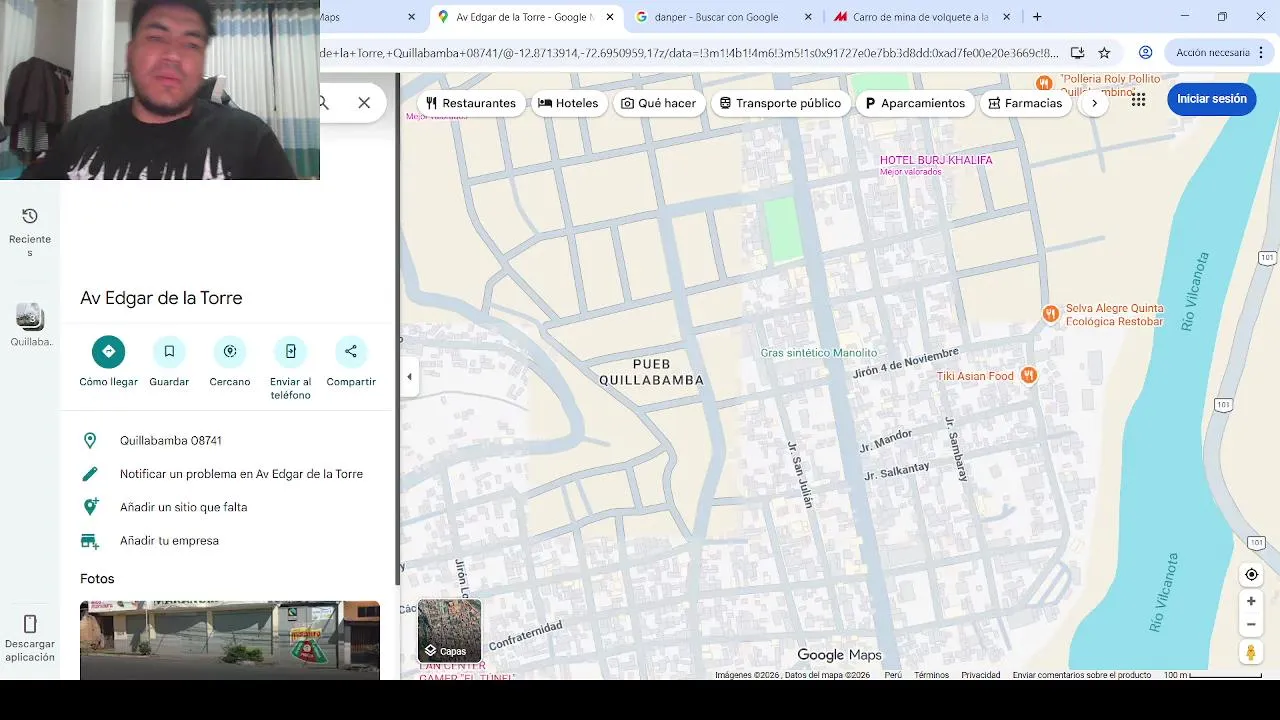Close the Carro de mina tab
The height and width of the screenshot is (720, 1280).
click(1007, 17)
